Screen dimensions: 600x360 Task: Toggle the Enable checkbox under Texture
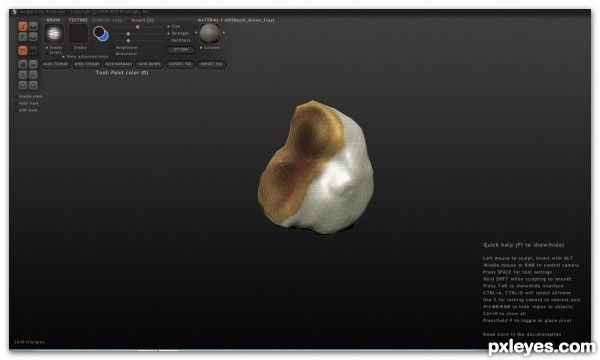click(x=72, y=47)
